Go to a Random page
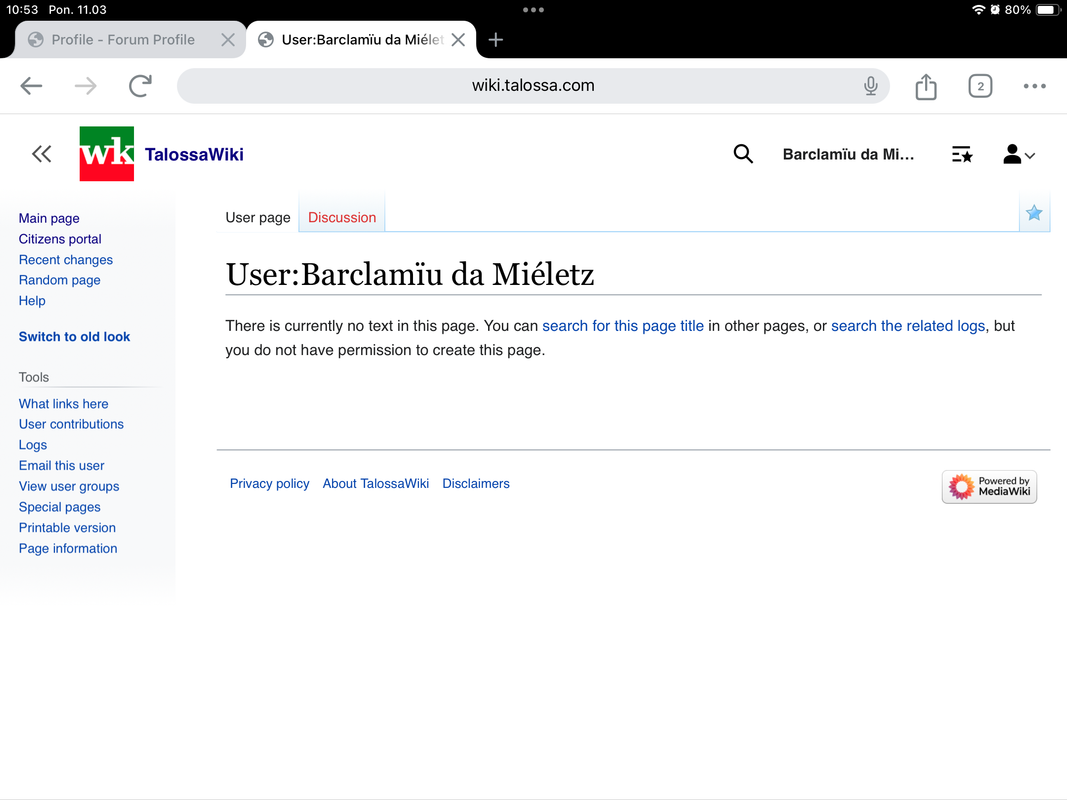This screenshot has height=800, width=1067. (x=59, y=280)
